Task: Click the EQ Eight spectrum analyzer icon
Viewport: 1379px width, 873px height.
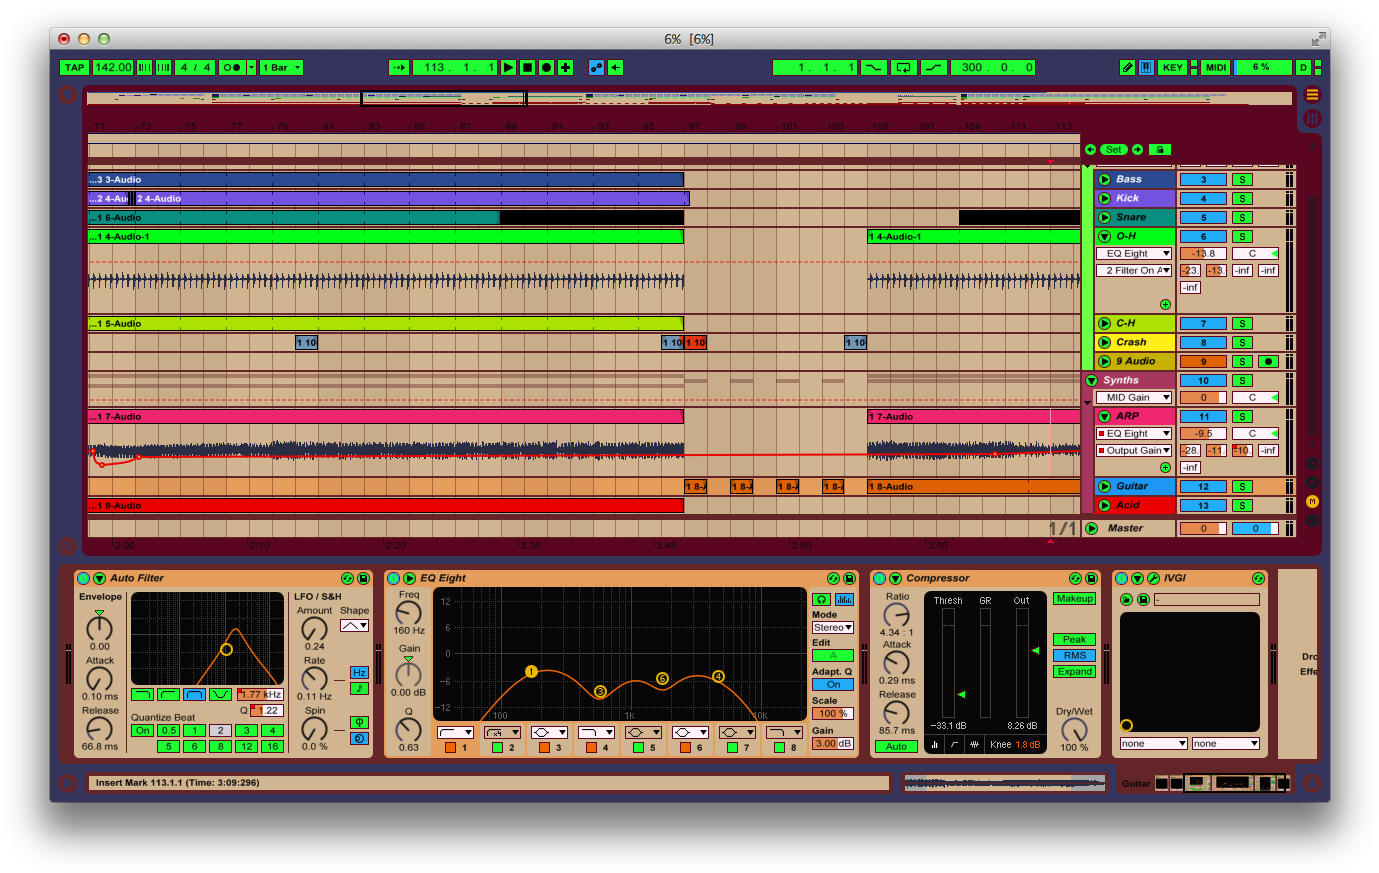Action: tap(845, 599)
